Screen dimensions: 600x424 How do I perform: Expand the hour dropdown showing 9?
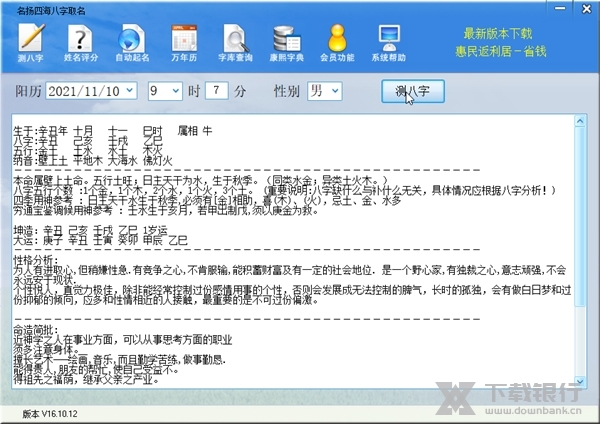[x=176, y=91]
